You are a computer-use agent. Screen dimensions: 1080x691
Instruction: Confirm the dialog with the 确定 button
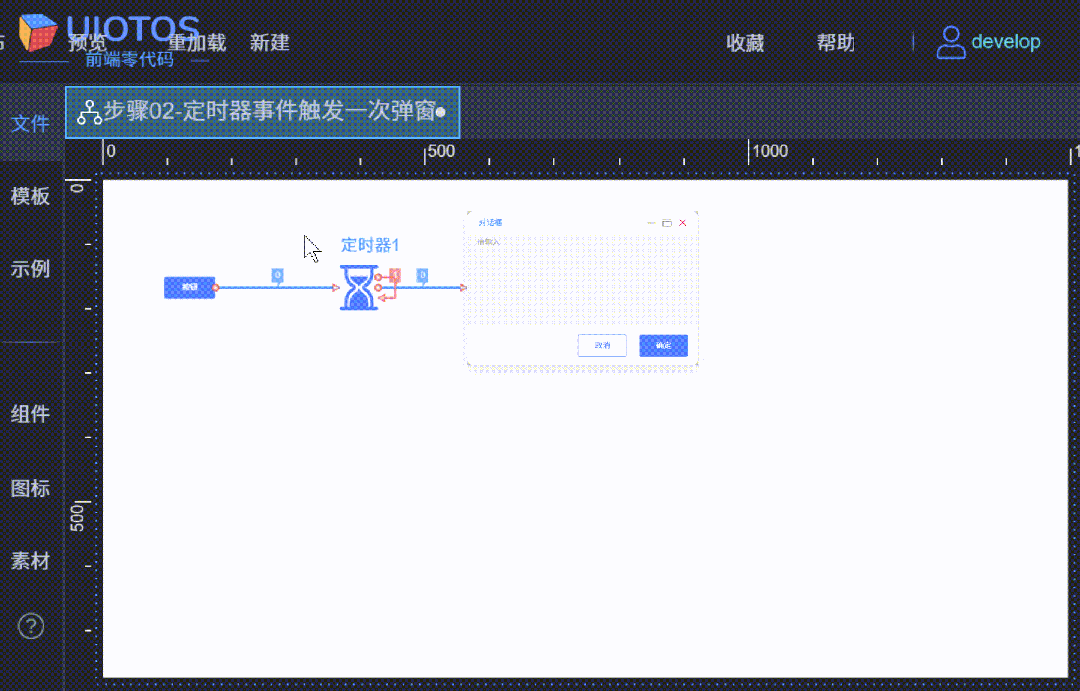point(663,345)
